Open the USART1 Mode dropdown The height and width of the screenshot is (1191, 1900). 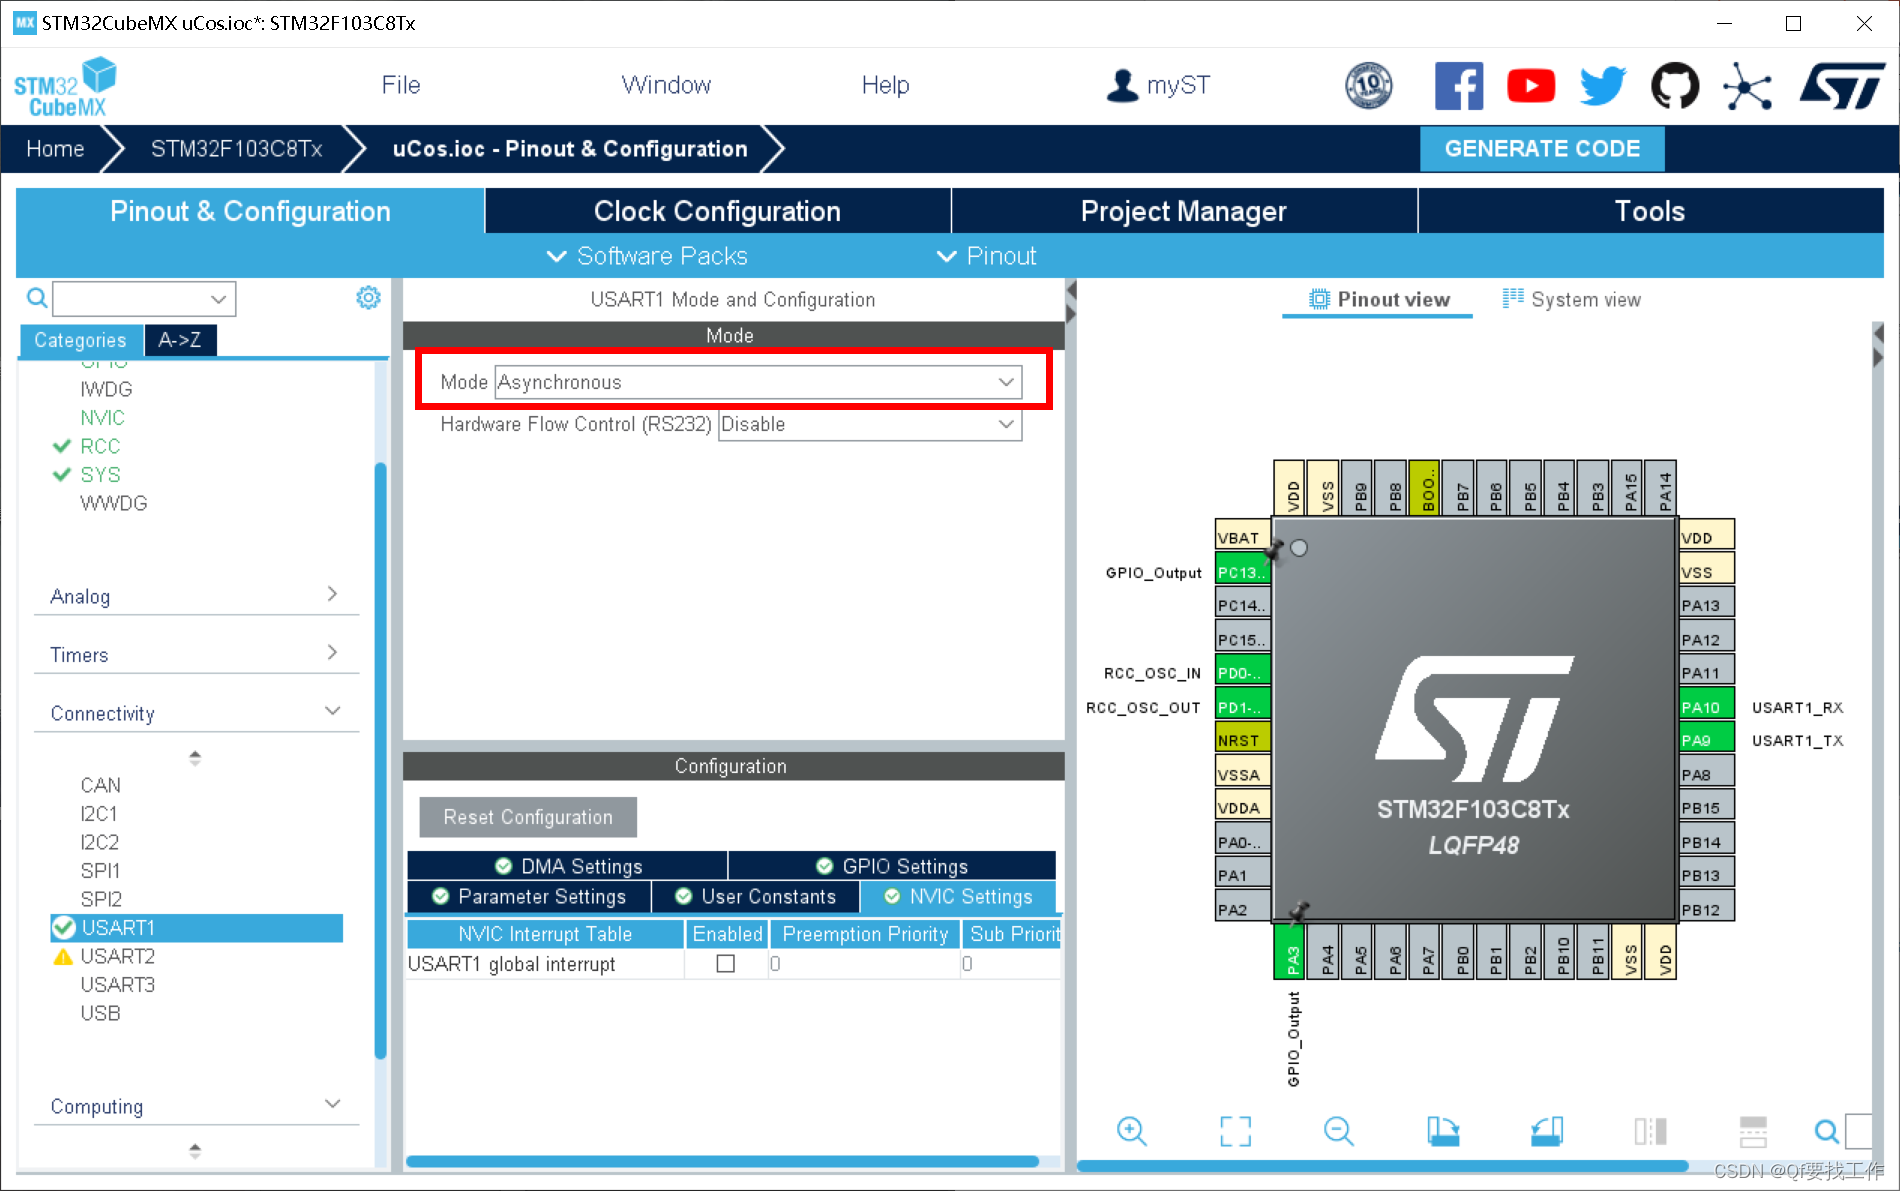click(x=758, y=382)
